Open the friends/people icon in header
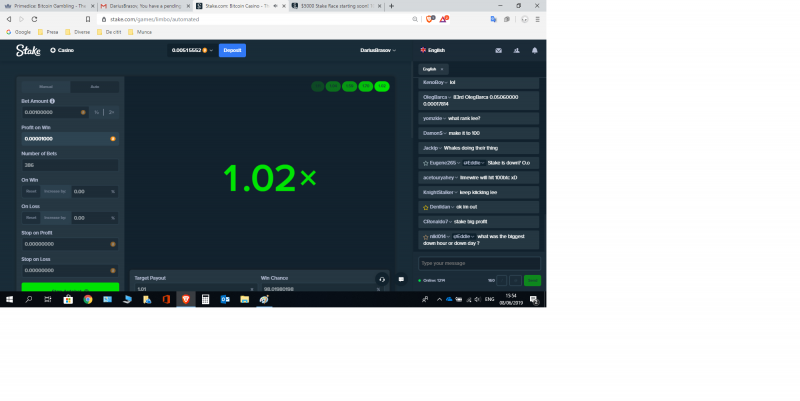This screenshot has height=401, width=800. 516,51
